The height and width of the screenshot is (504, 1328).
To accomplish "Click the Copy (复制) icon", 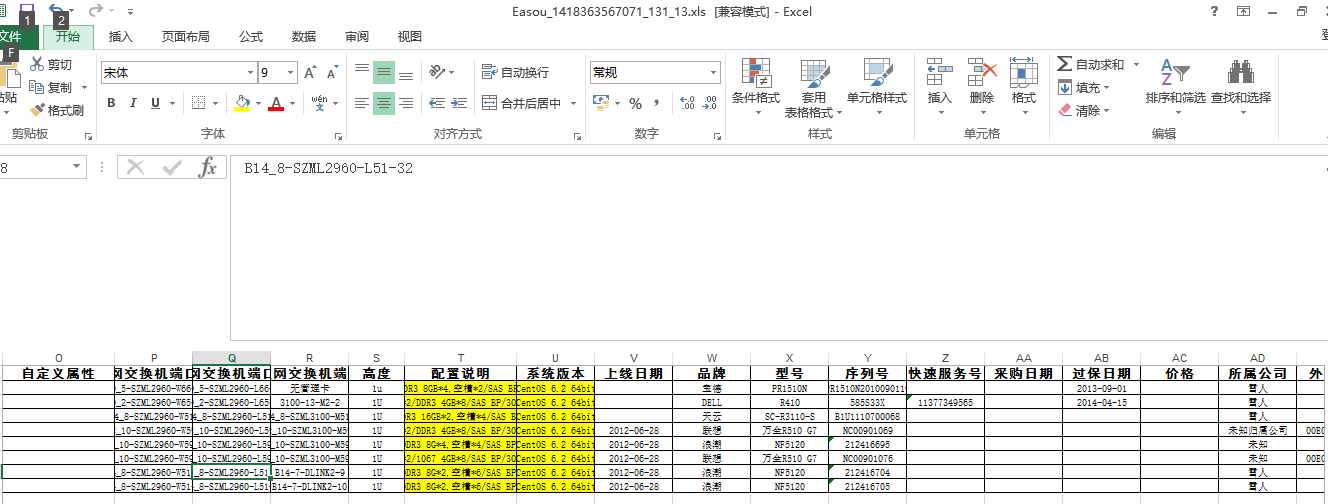I will [x=37, y=87].
